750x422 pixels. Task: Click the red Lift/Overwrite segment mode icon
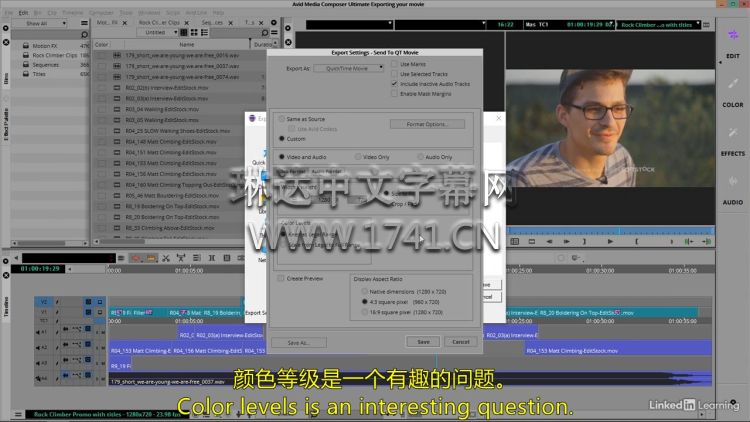click(x=136, y=258)
